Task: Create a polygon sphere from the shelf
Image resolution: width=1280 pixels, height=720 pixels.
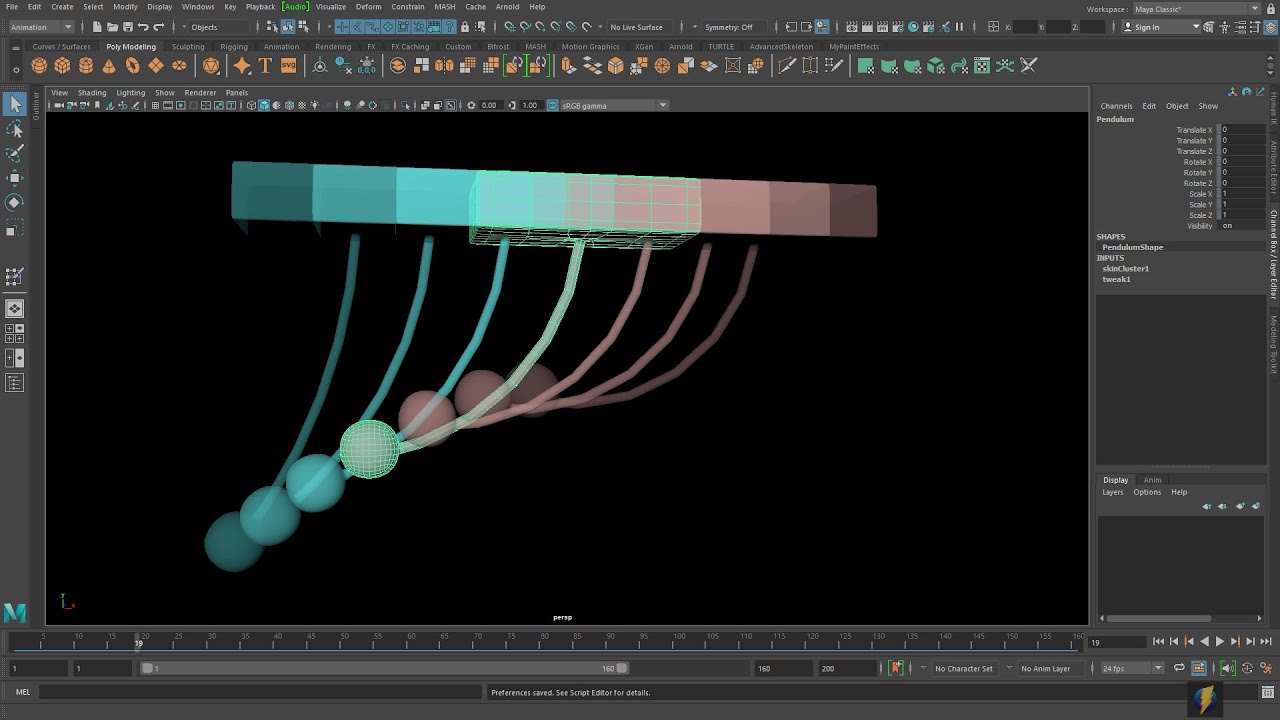Action: (x=39, y=66)
